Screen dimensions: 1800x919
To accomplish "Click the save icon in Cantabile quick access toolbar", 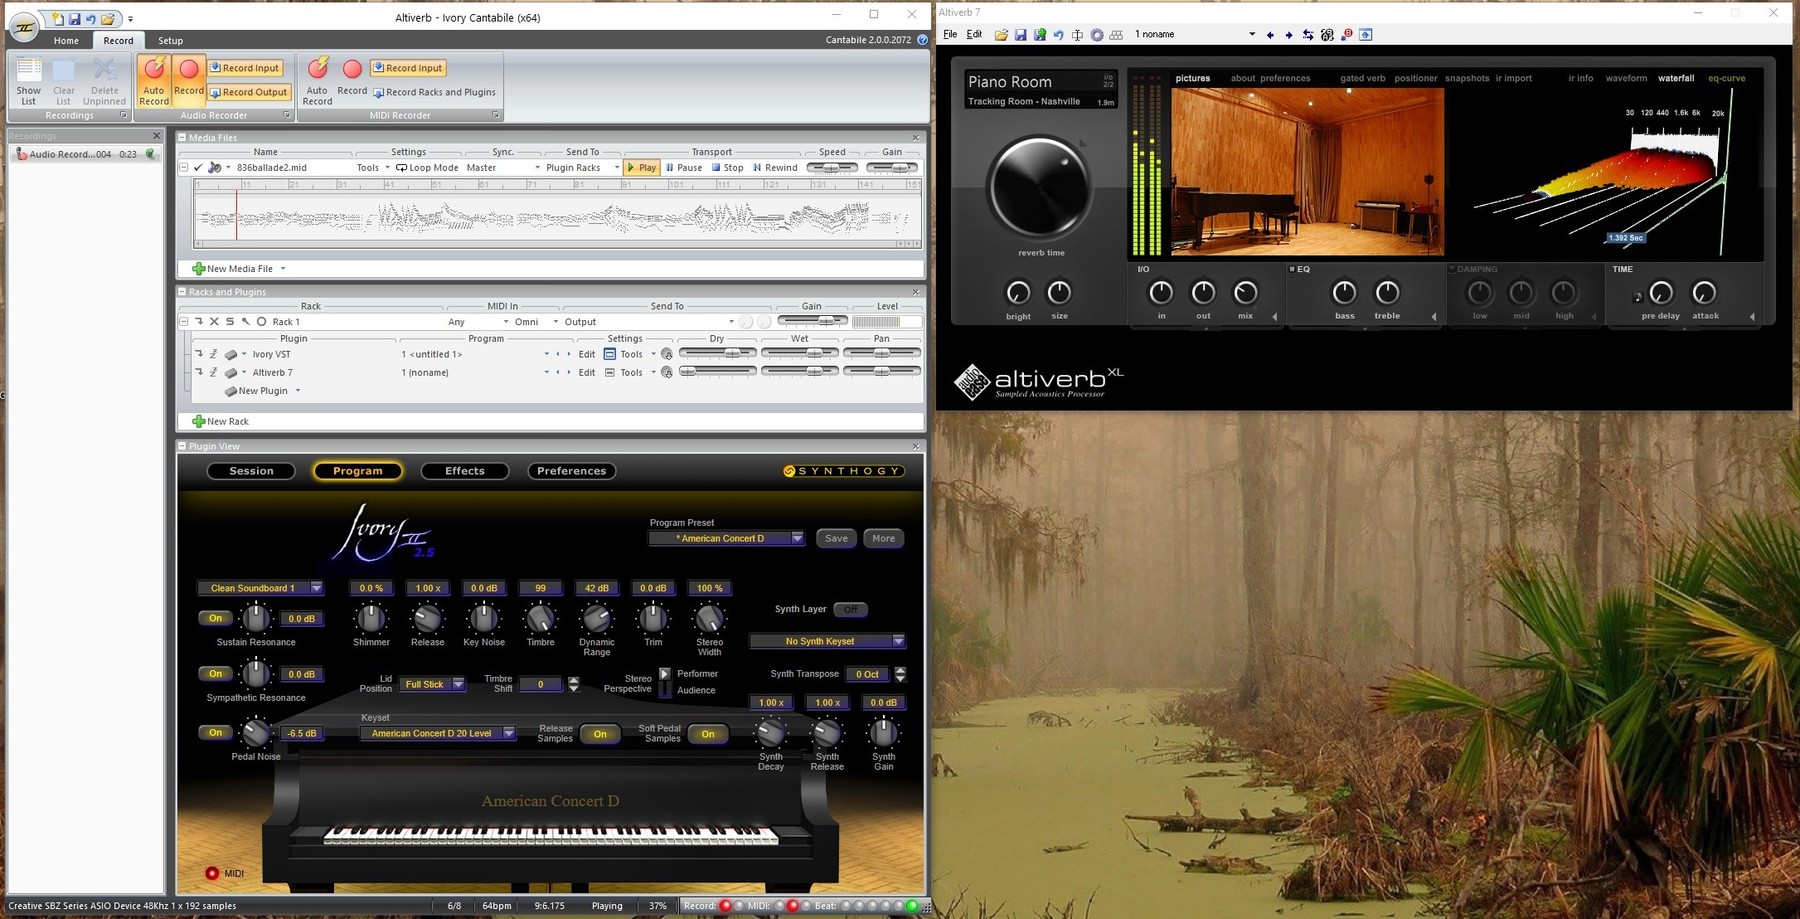I will (74, 19).
